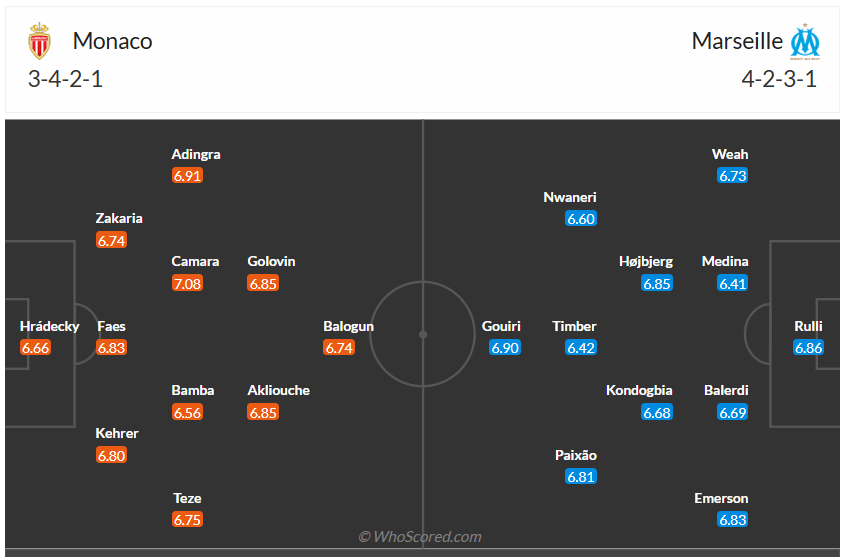Screen dimensions: 846x557
Task: Select the player Akliouche
Action: (279, 390)
